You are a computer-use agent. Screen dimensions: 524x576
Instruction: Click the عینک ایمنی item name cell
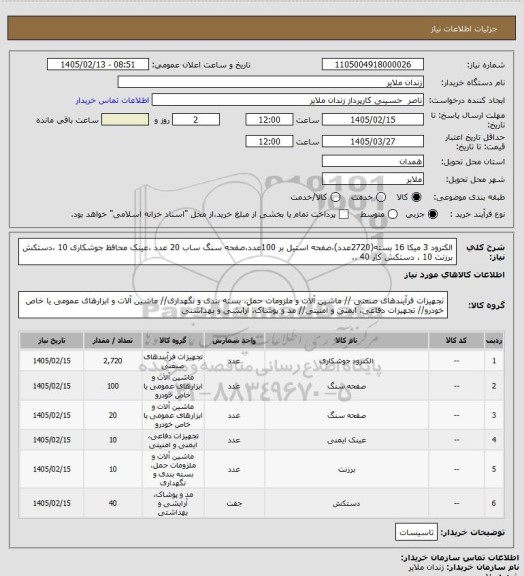(346, 440)
